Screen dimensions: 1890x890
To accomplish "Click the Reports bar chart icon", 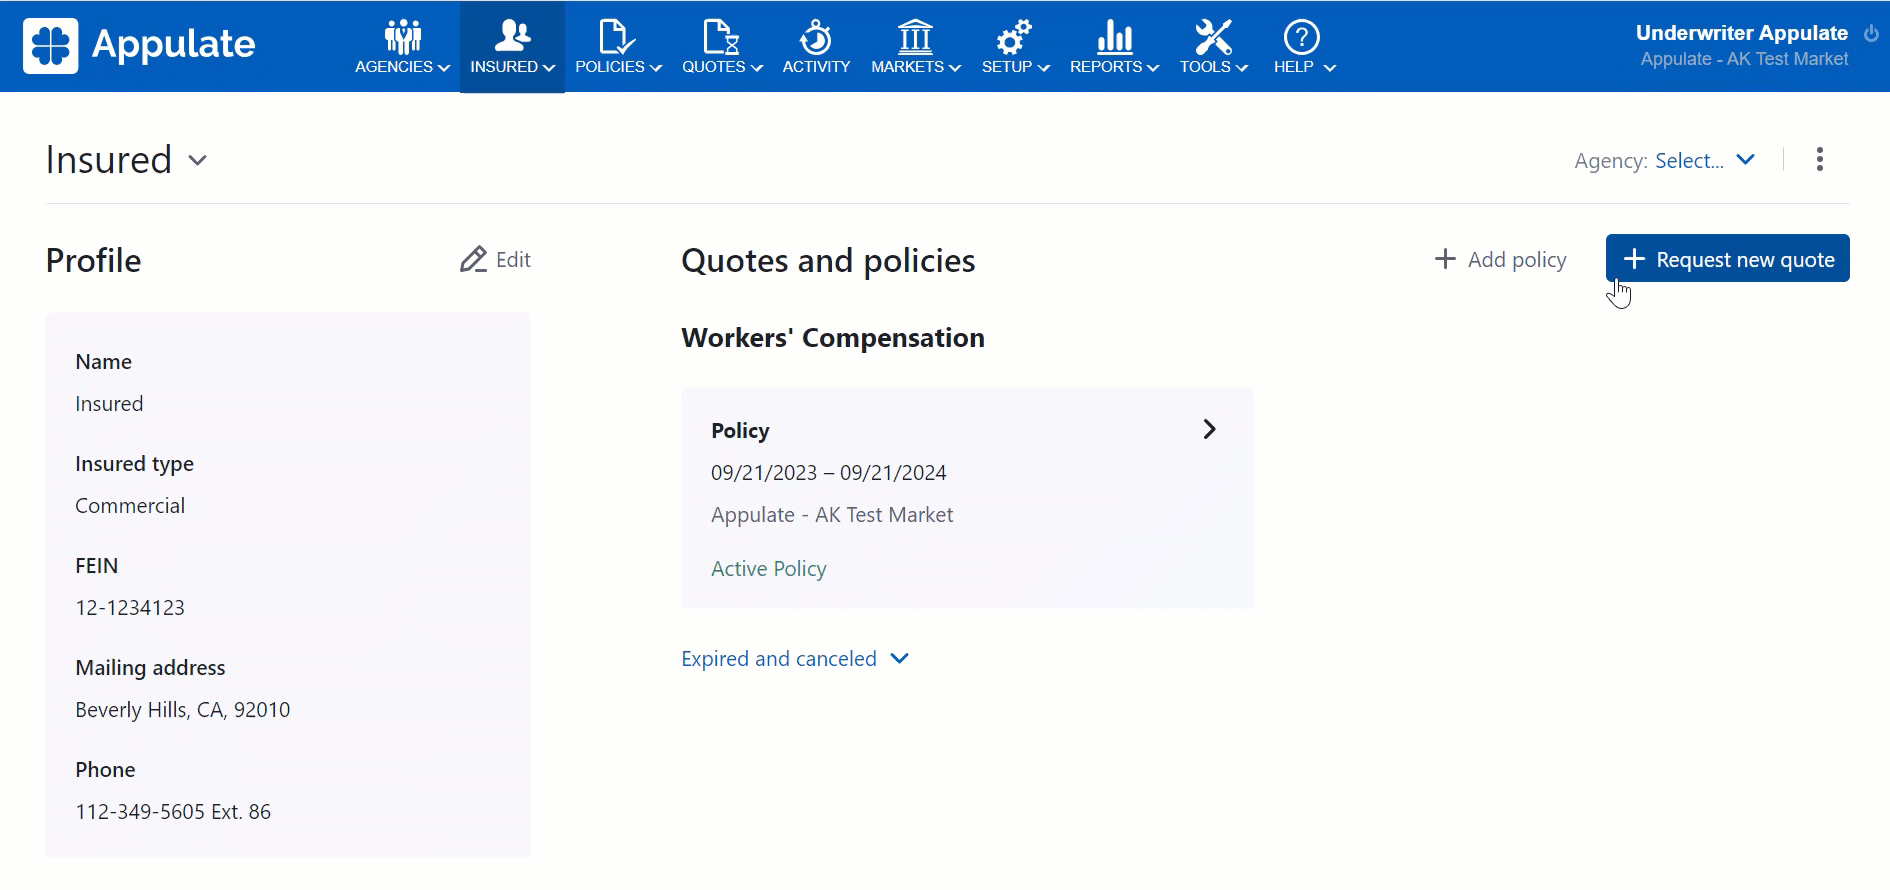I will [x=1114, y=37].
